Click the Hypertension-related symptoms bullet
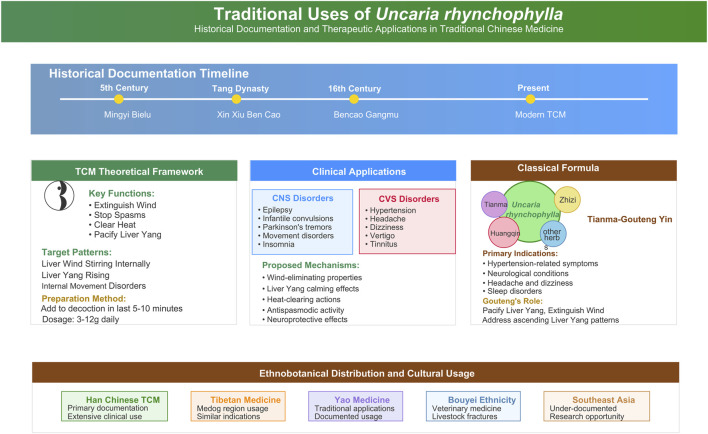 click(540, 263)
